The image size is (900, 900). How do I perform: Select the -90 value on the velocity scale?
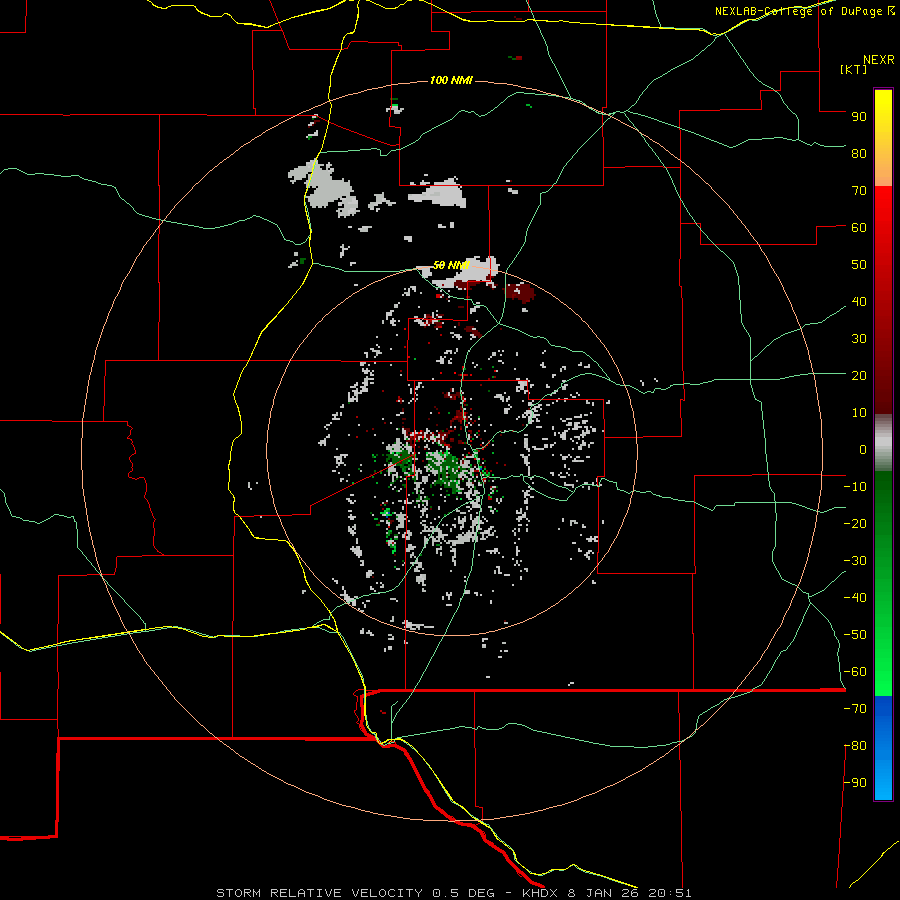tap(855, 783)
